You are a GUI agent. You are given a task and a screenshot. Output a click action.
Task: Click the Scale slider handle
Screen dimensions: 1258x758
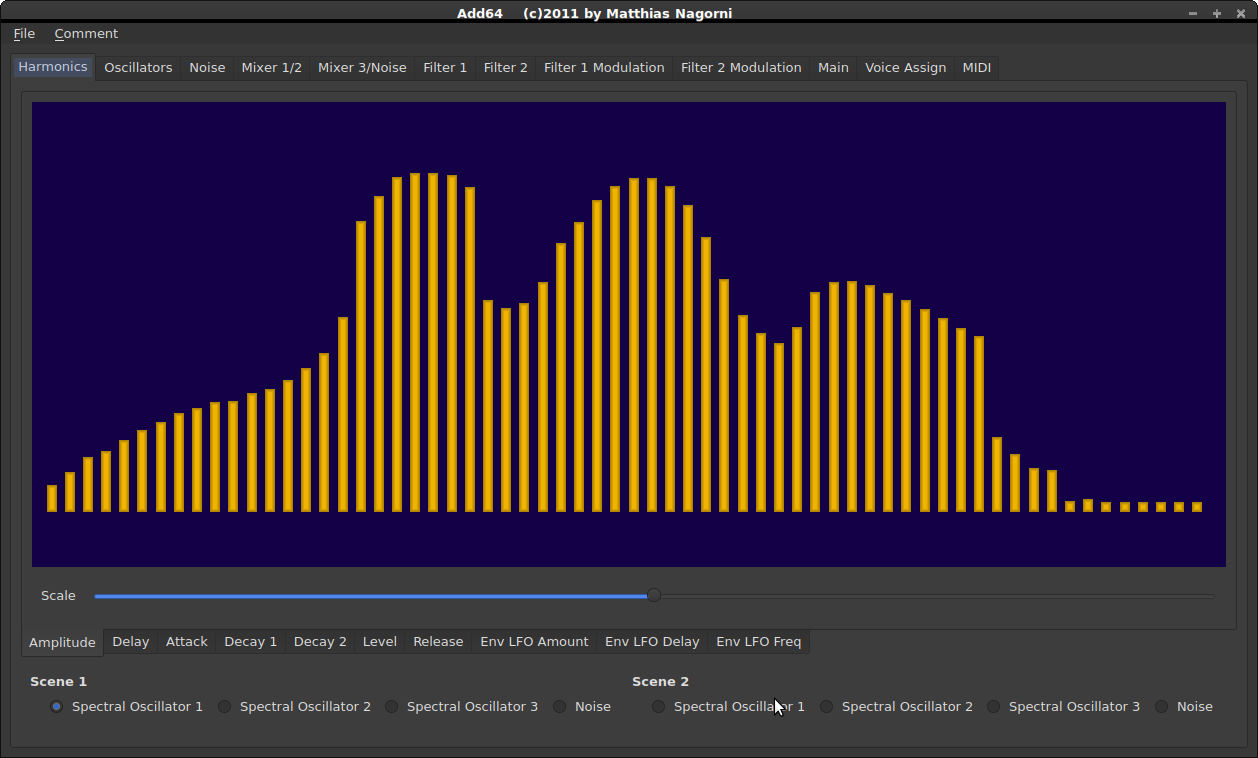tap(654, 596)
